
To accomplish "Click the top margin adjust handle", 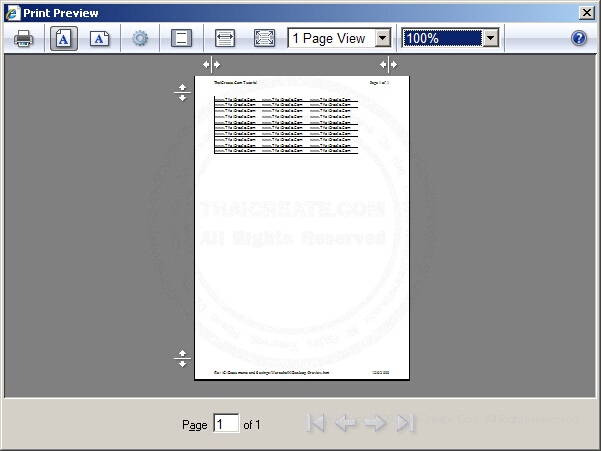I will click(182, 92).
